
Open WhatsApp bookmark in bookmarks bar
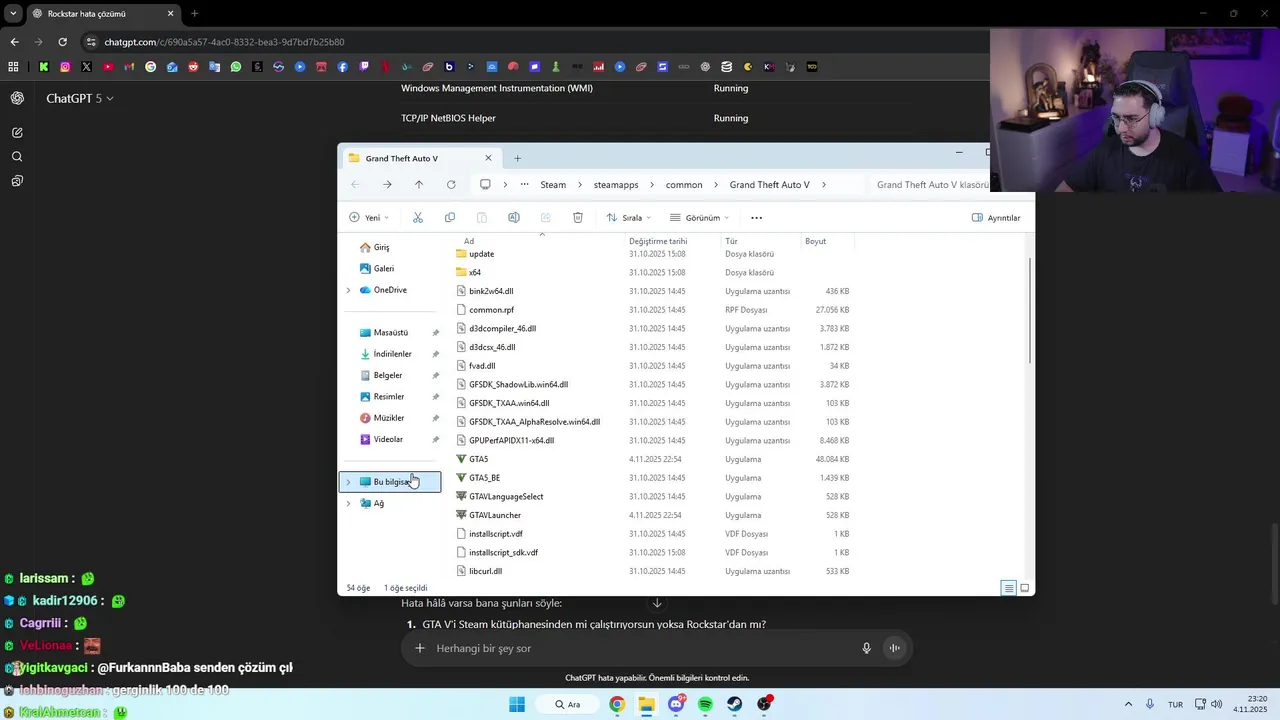pos(236,67)
